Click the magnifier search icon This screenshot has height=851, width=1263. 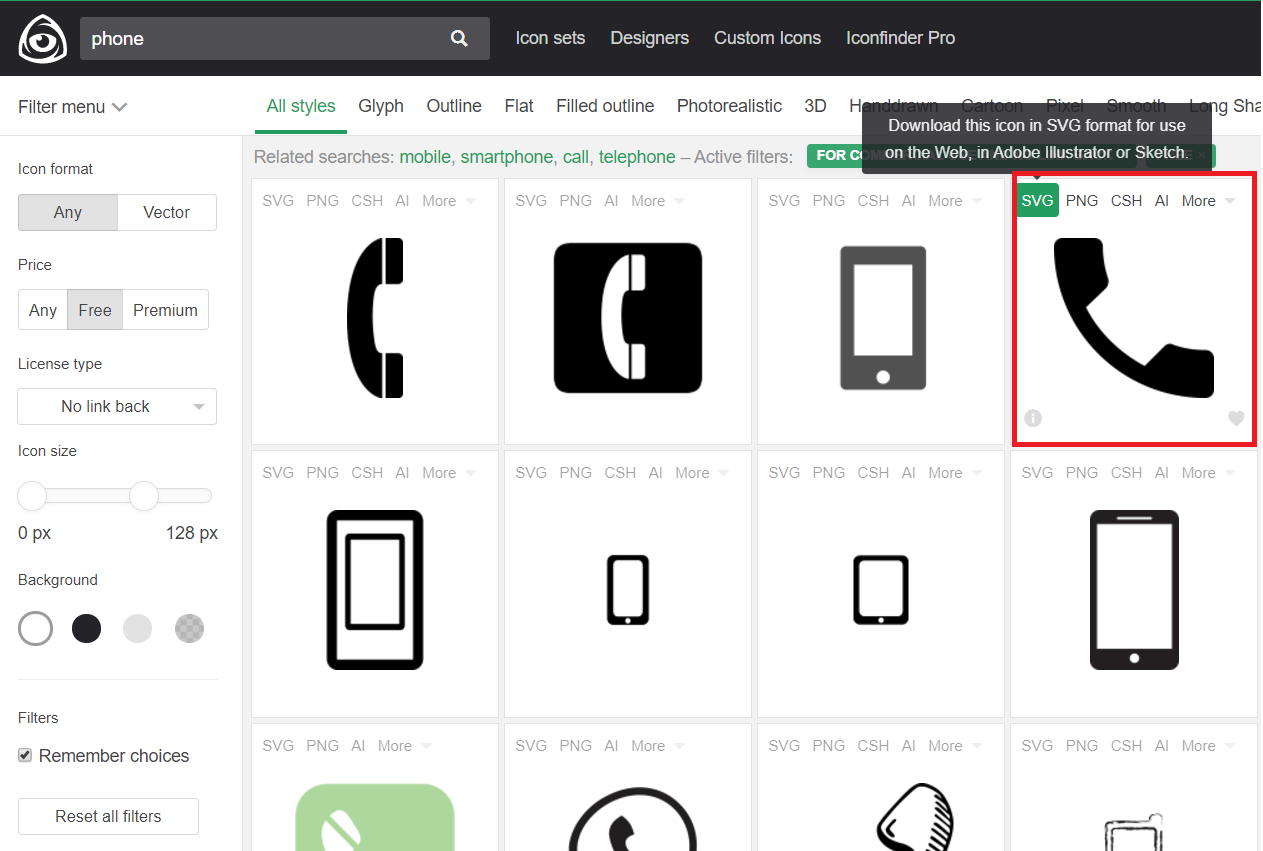[x=459, y=38]
